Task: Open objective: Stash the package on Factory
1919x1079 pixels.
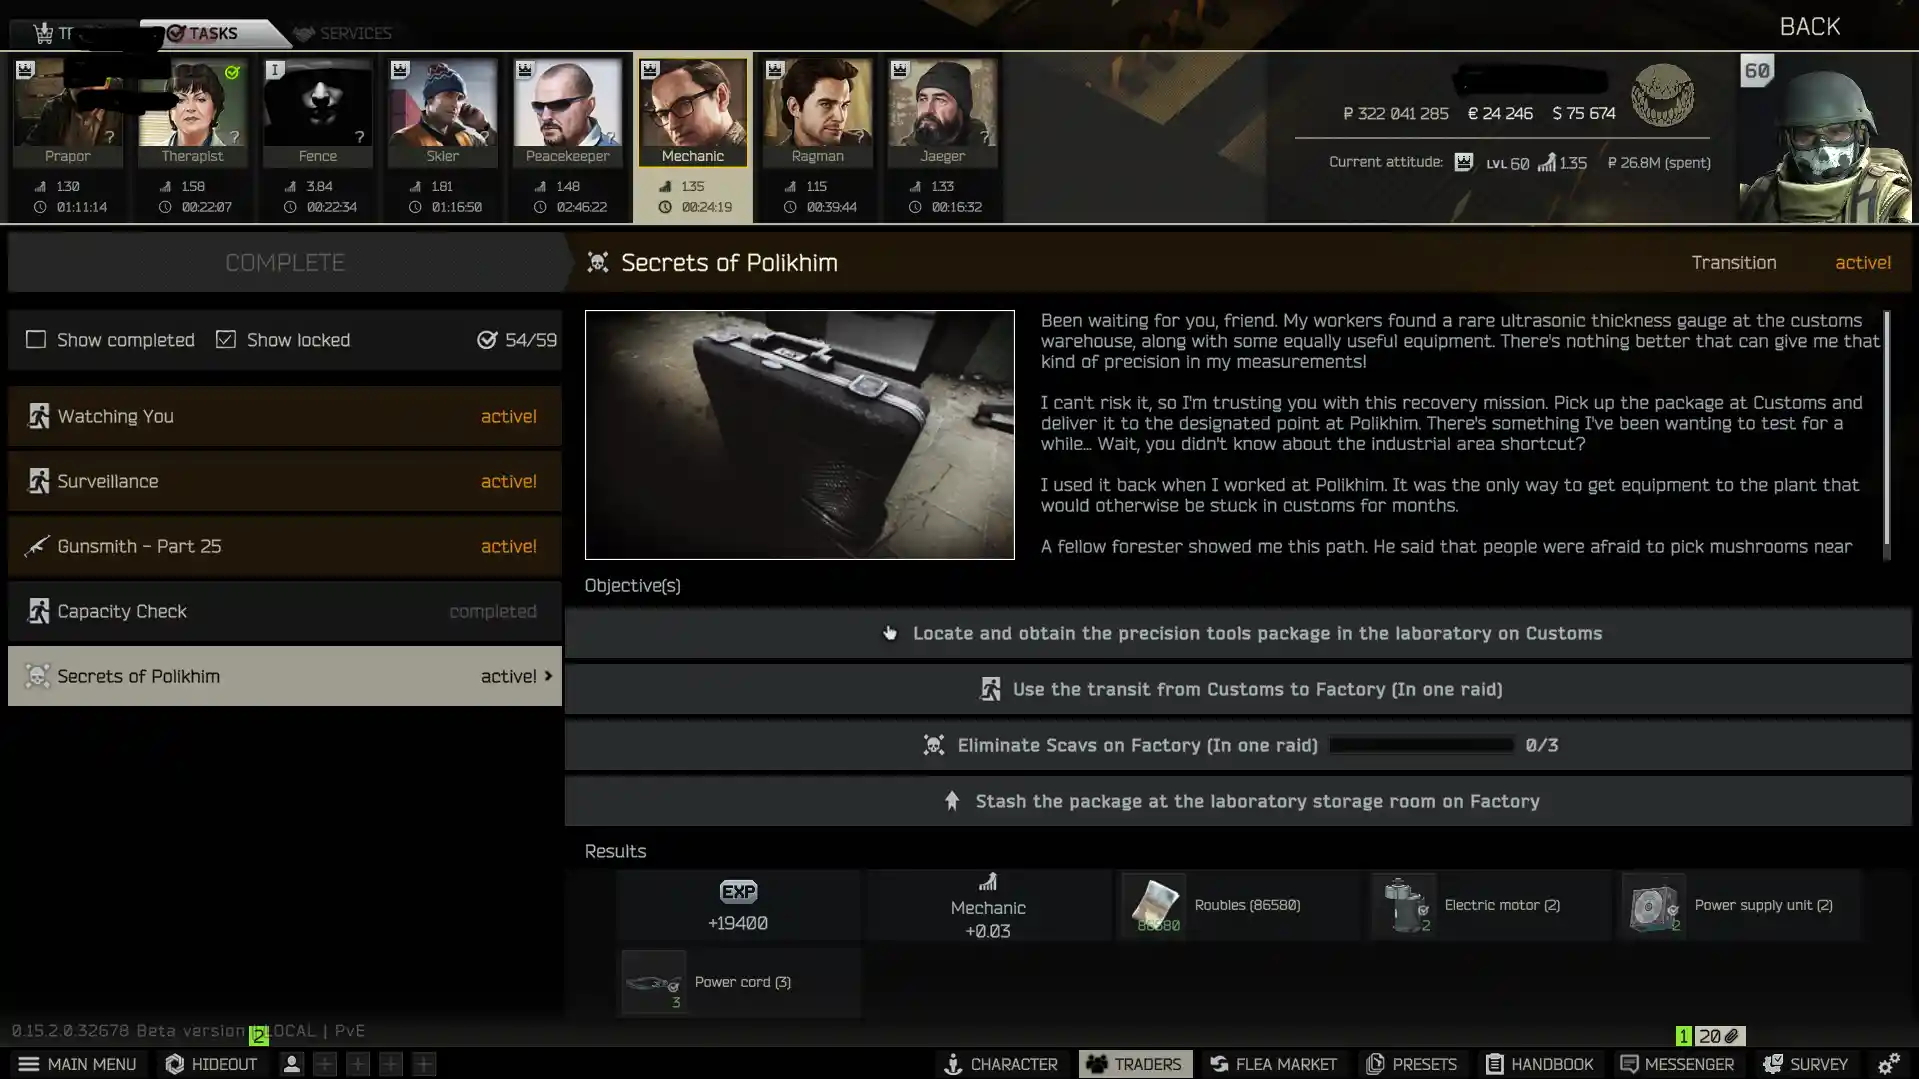Action: pos(1238,801)
